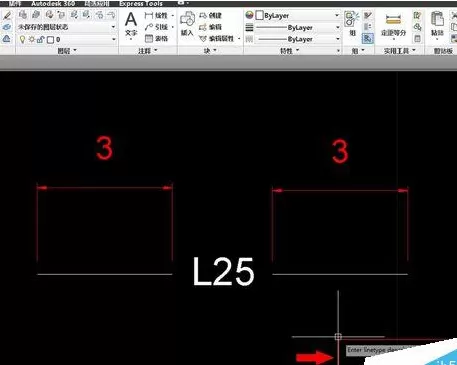The image size is (457, 365).
Task: Click the Ungroup icon in group panel
Action: tap(368, 15)
